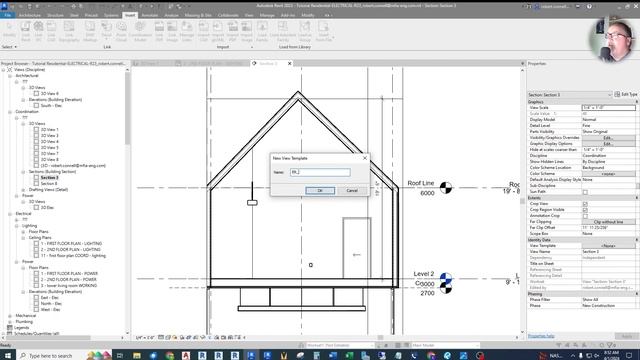Click Cancel in New View Template dialog
This screenshot has width=640, height=360.
pos(352,191)
